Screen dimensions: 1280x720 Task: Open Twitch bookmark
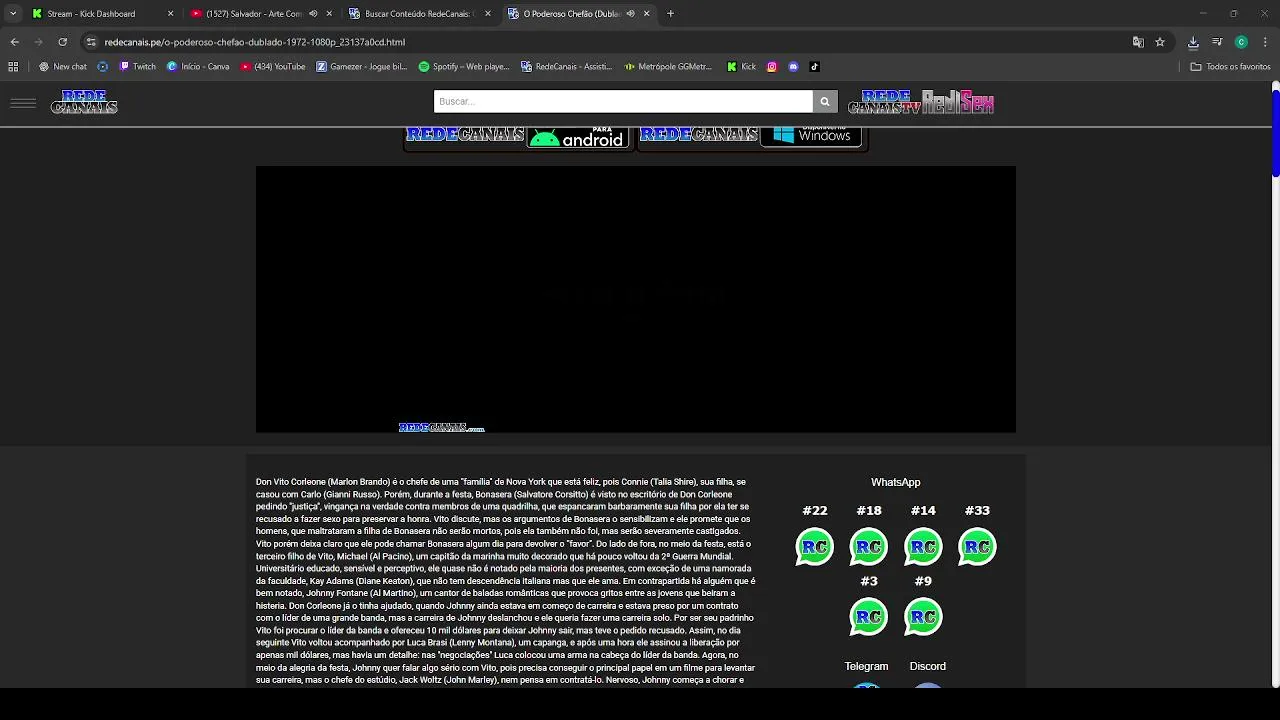138,67
